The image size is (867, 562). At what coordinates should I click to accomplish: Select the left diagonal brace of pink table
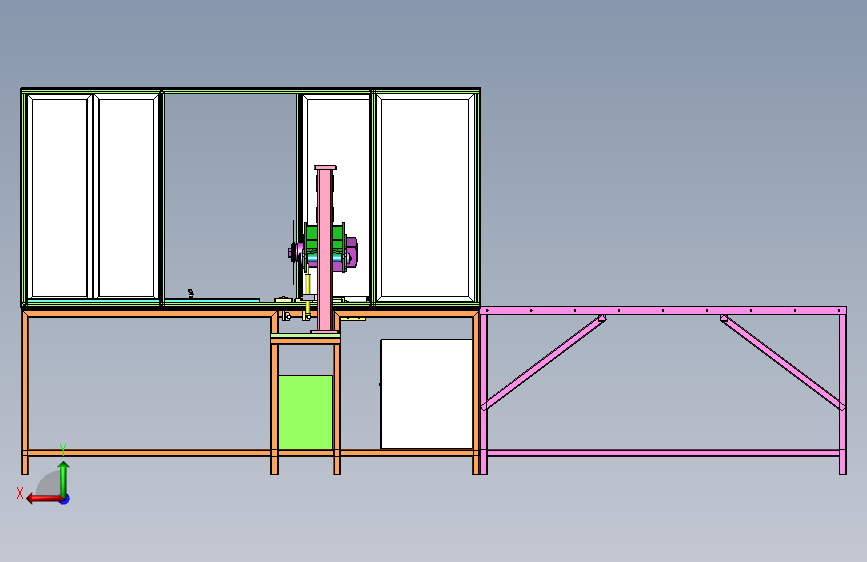[543, 363]
